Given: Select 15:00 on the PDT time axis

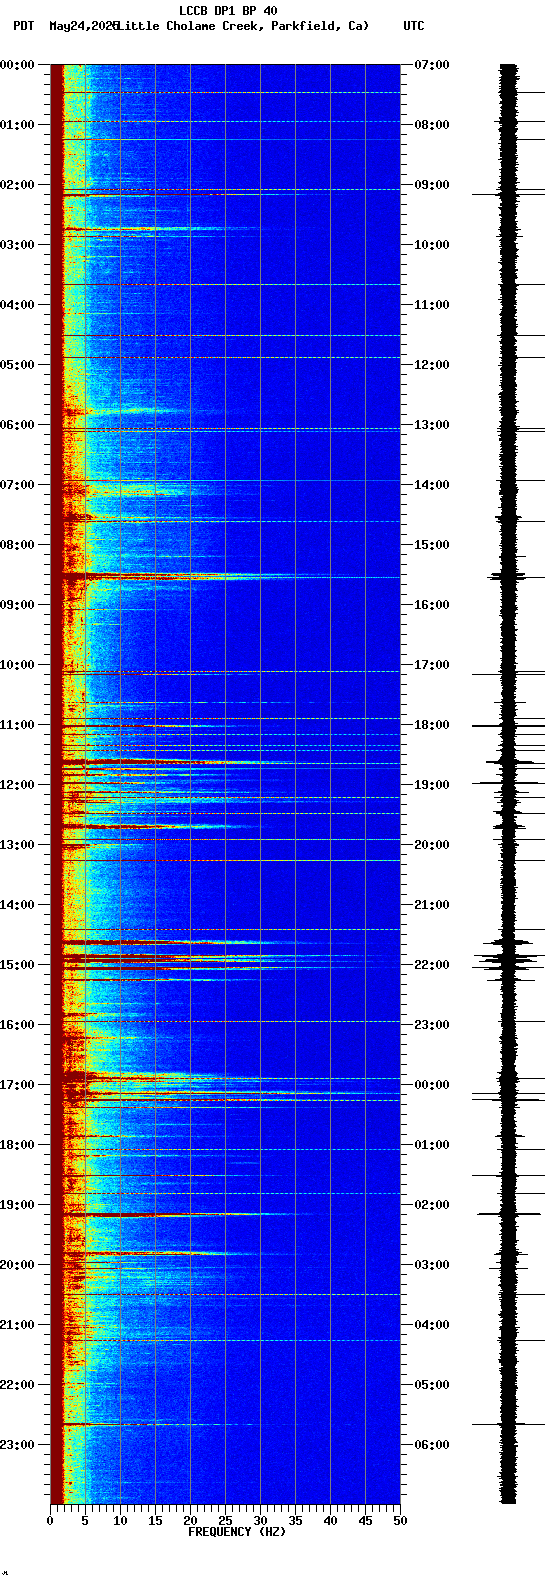Looking at the screenshot, I should point(18,965).
